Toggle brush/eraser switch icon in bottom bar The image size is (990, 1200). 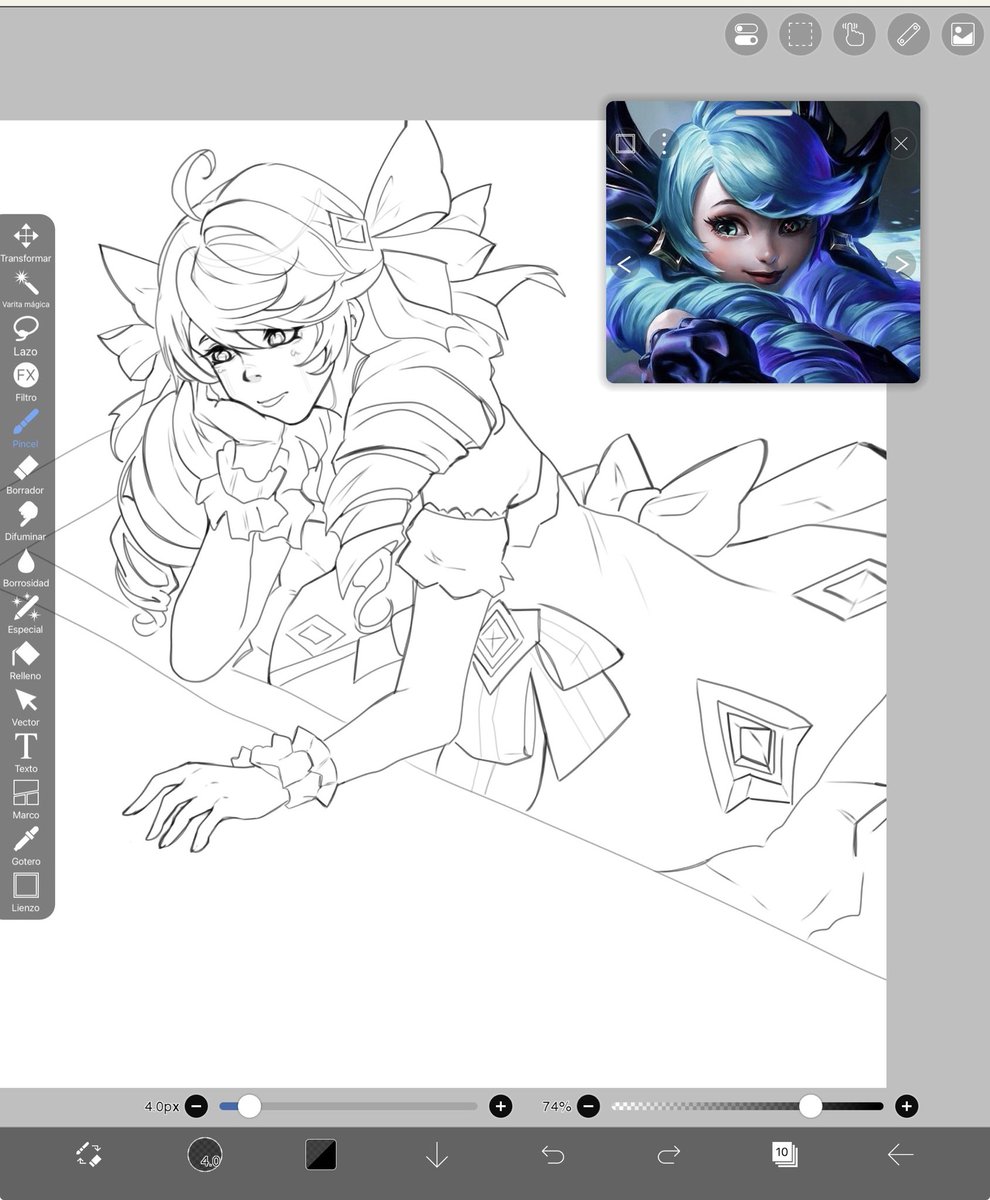[89, 1155]
